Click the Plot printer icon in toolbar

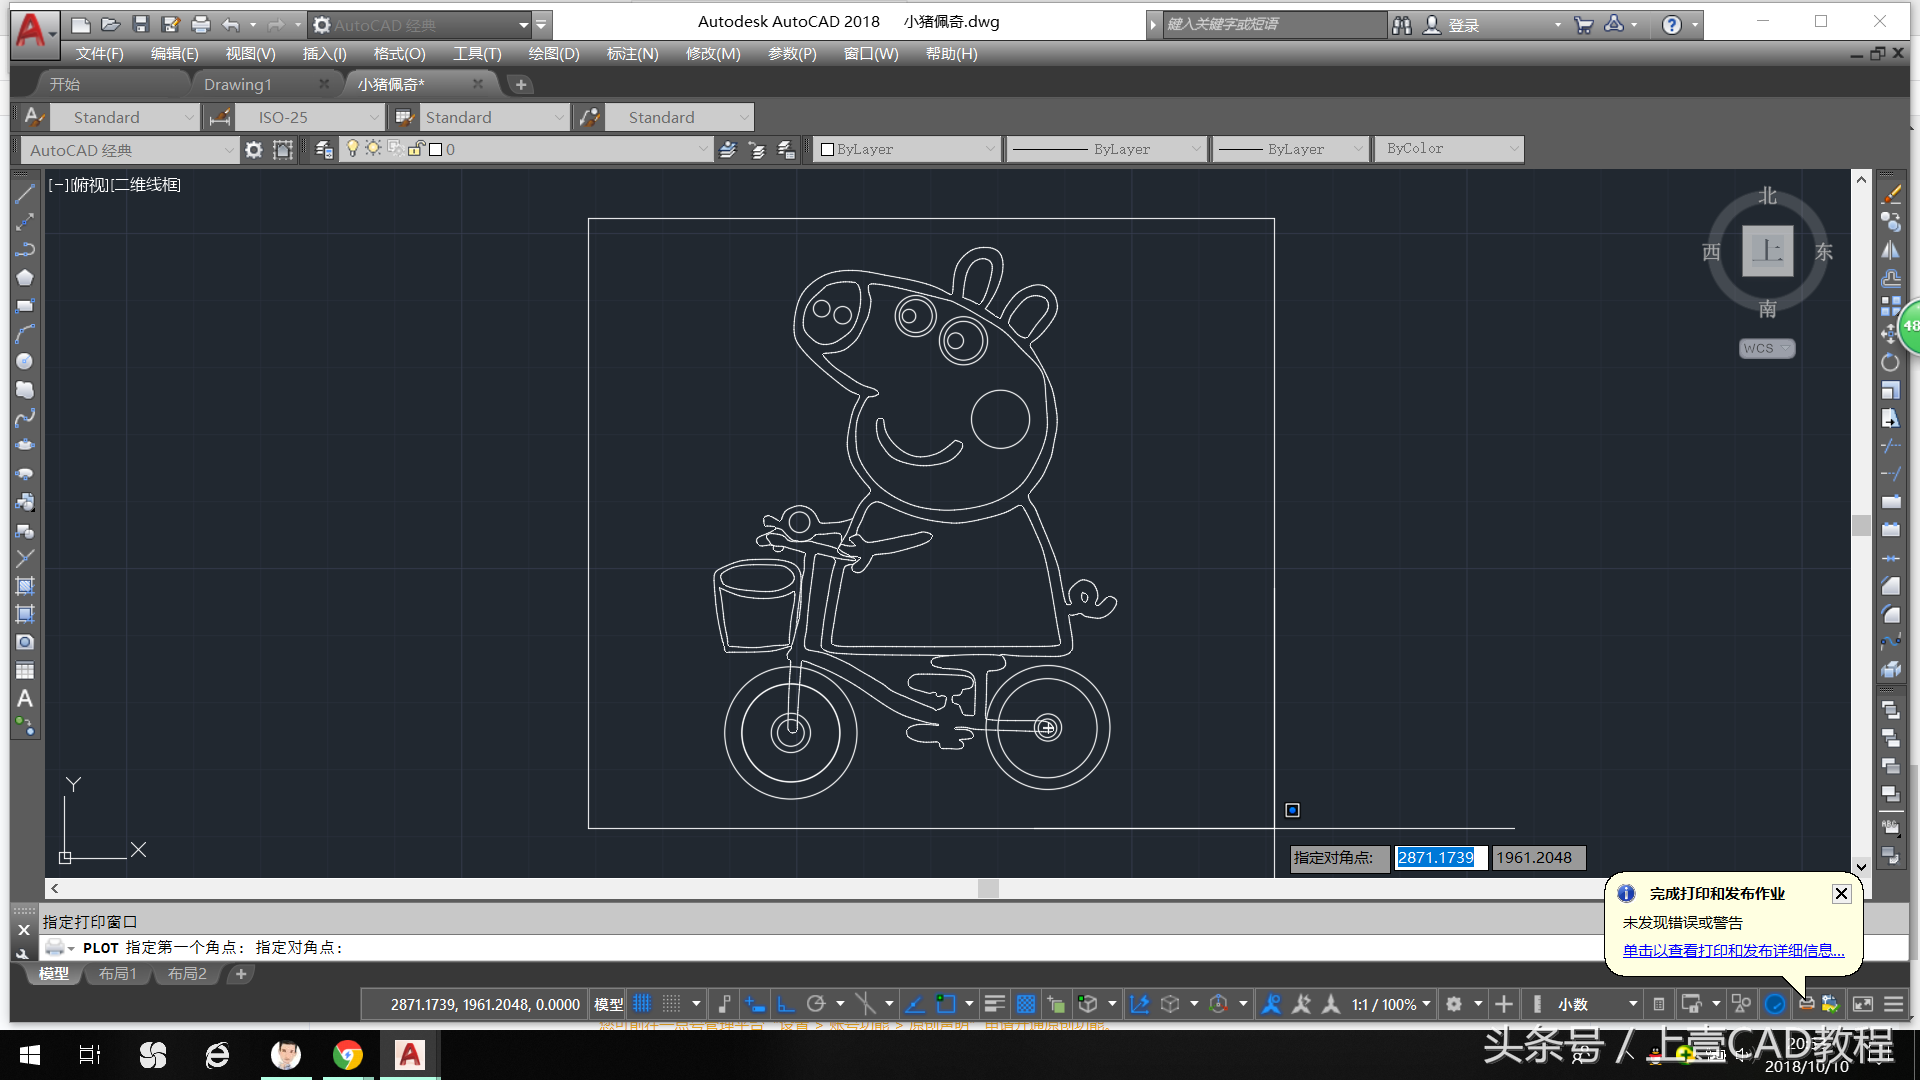(201, 24)
